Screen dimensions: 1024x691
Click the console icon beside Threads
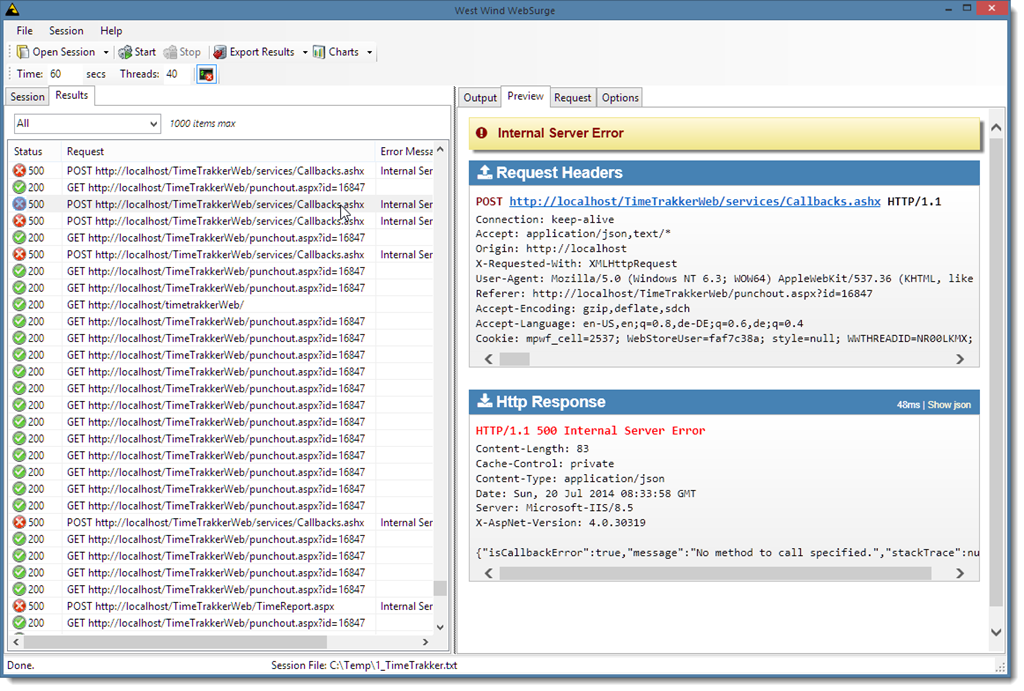[206, 74]
